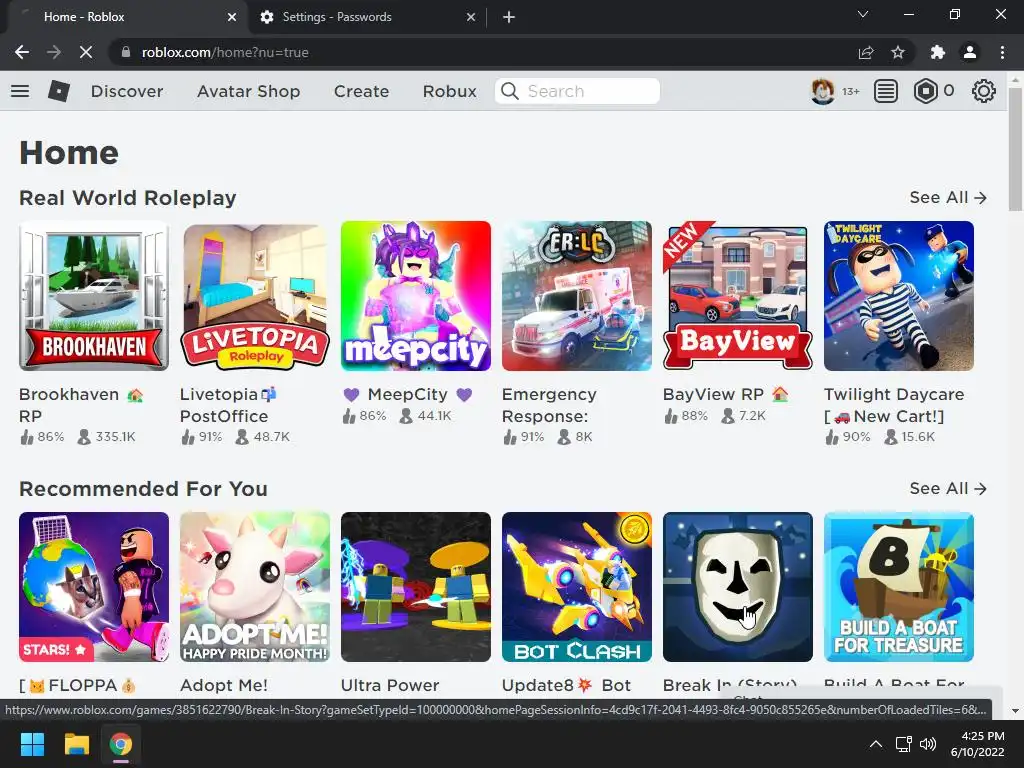Open the BayView RP thumbnail
The image size is (1024, 768).
738,296
